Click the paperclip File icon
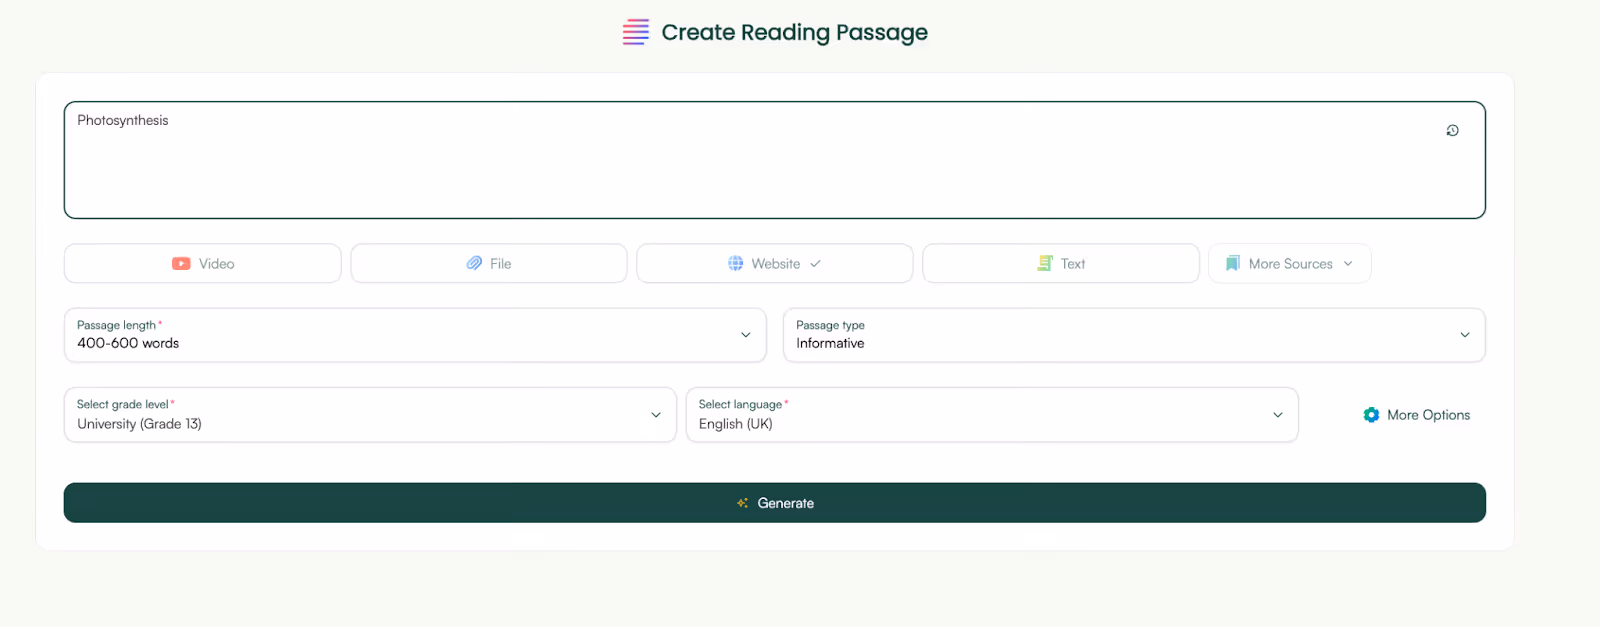 (x=474, y=263)
